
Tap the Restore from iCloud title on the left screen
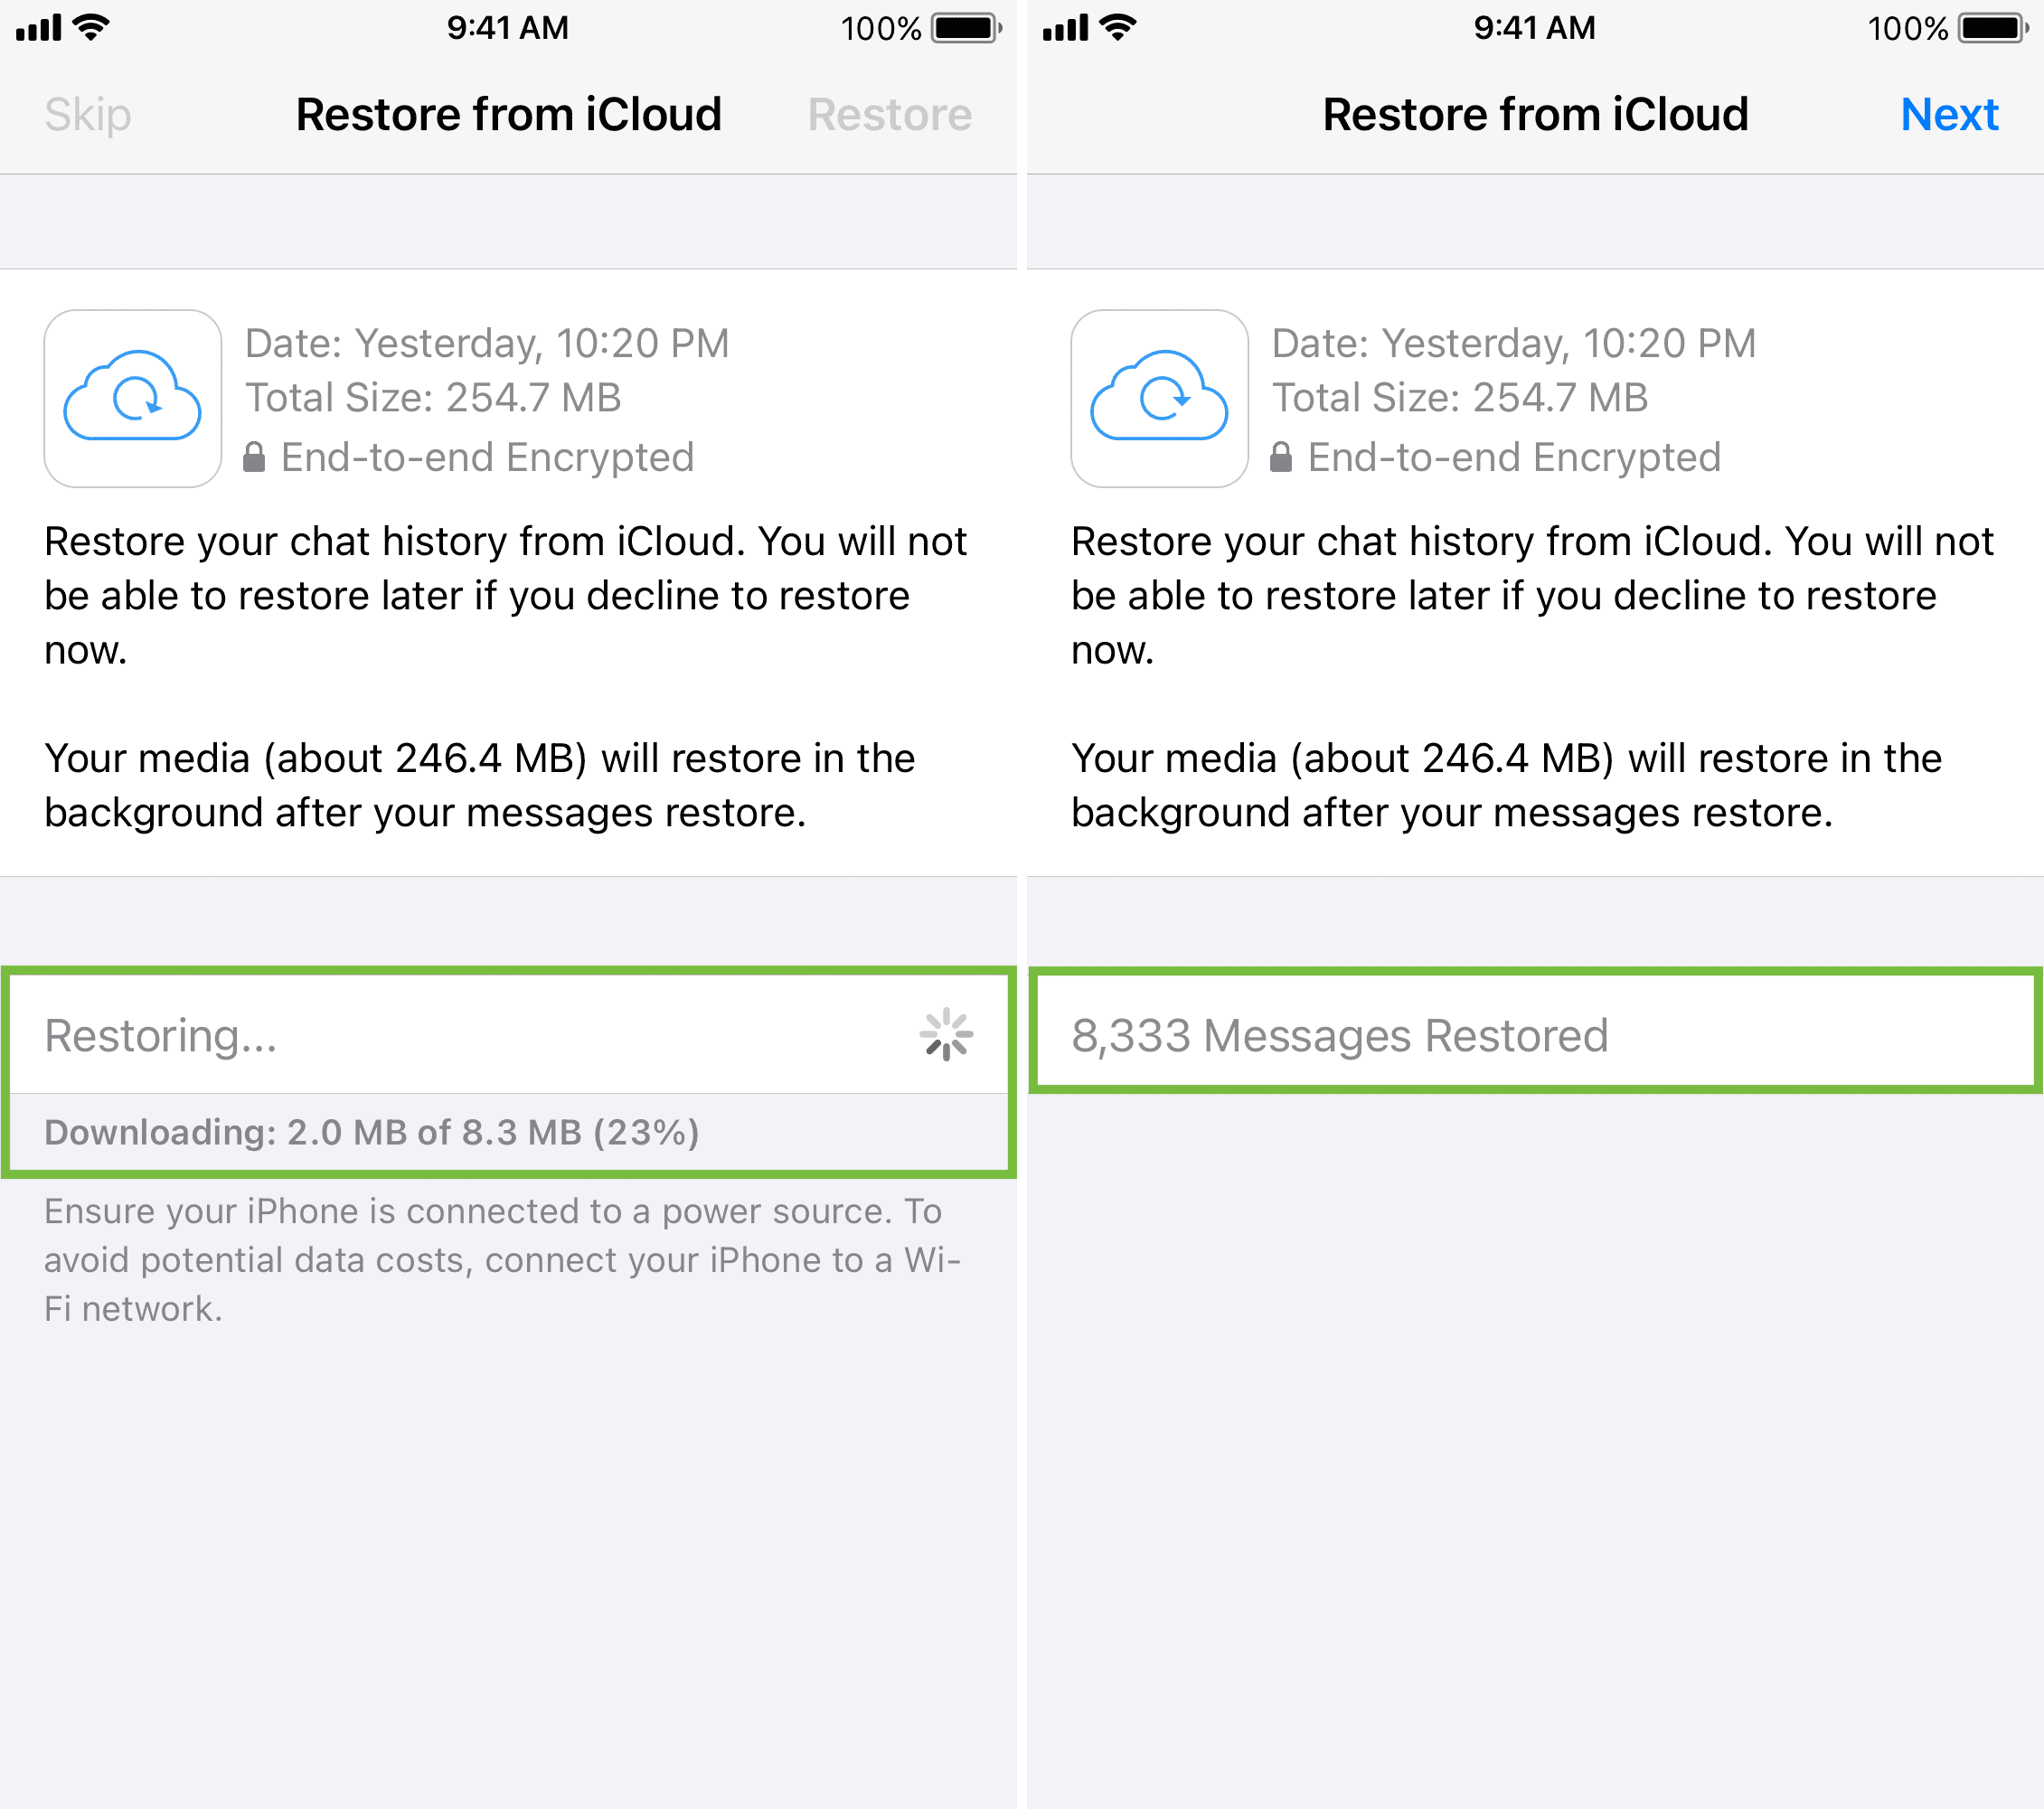[508, 115]
